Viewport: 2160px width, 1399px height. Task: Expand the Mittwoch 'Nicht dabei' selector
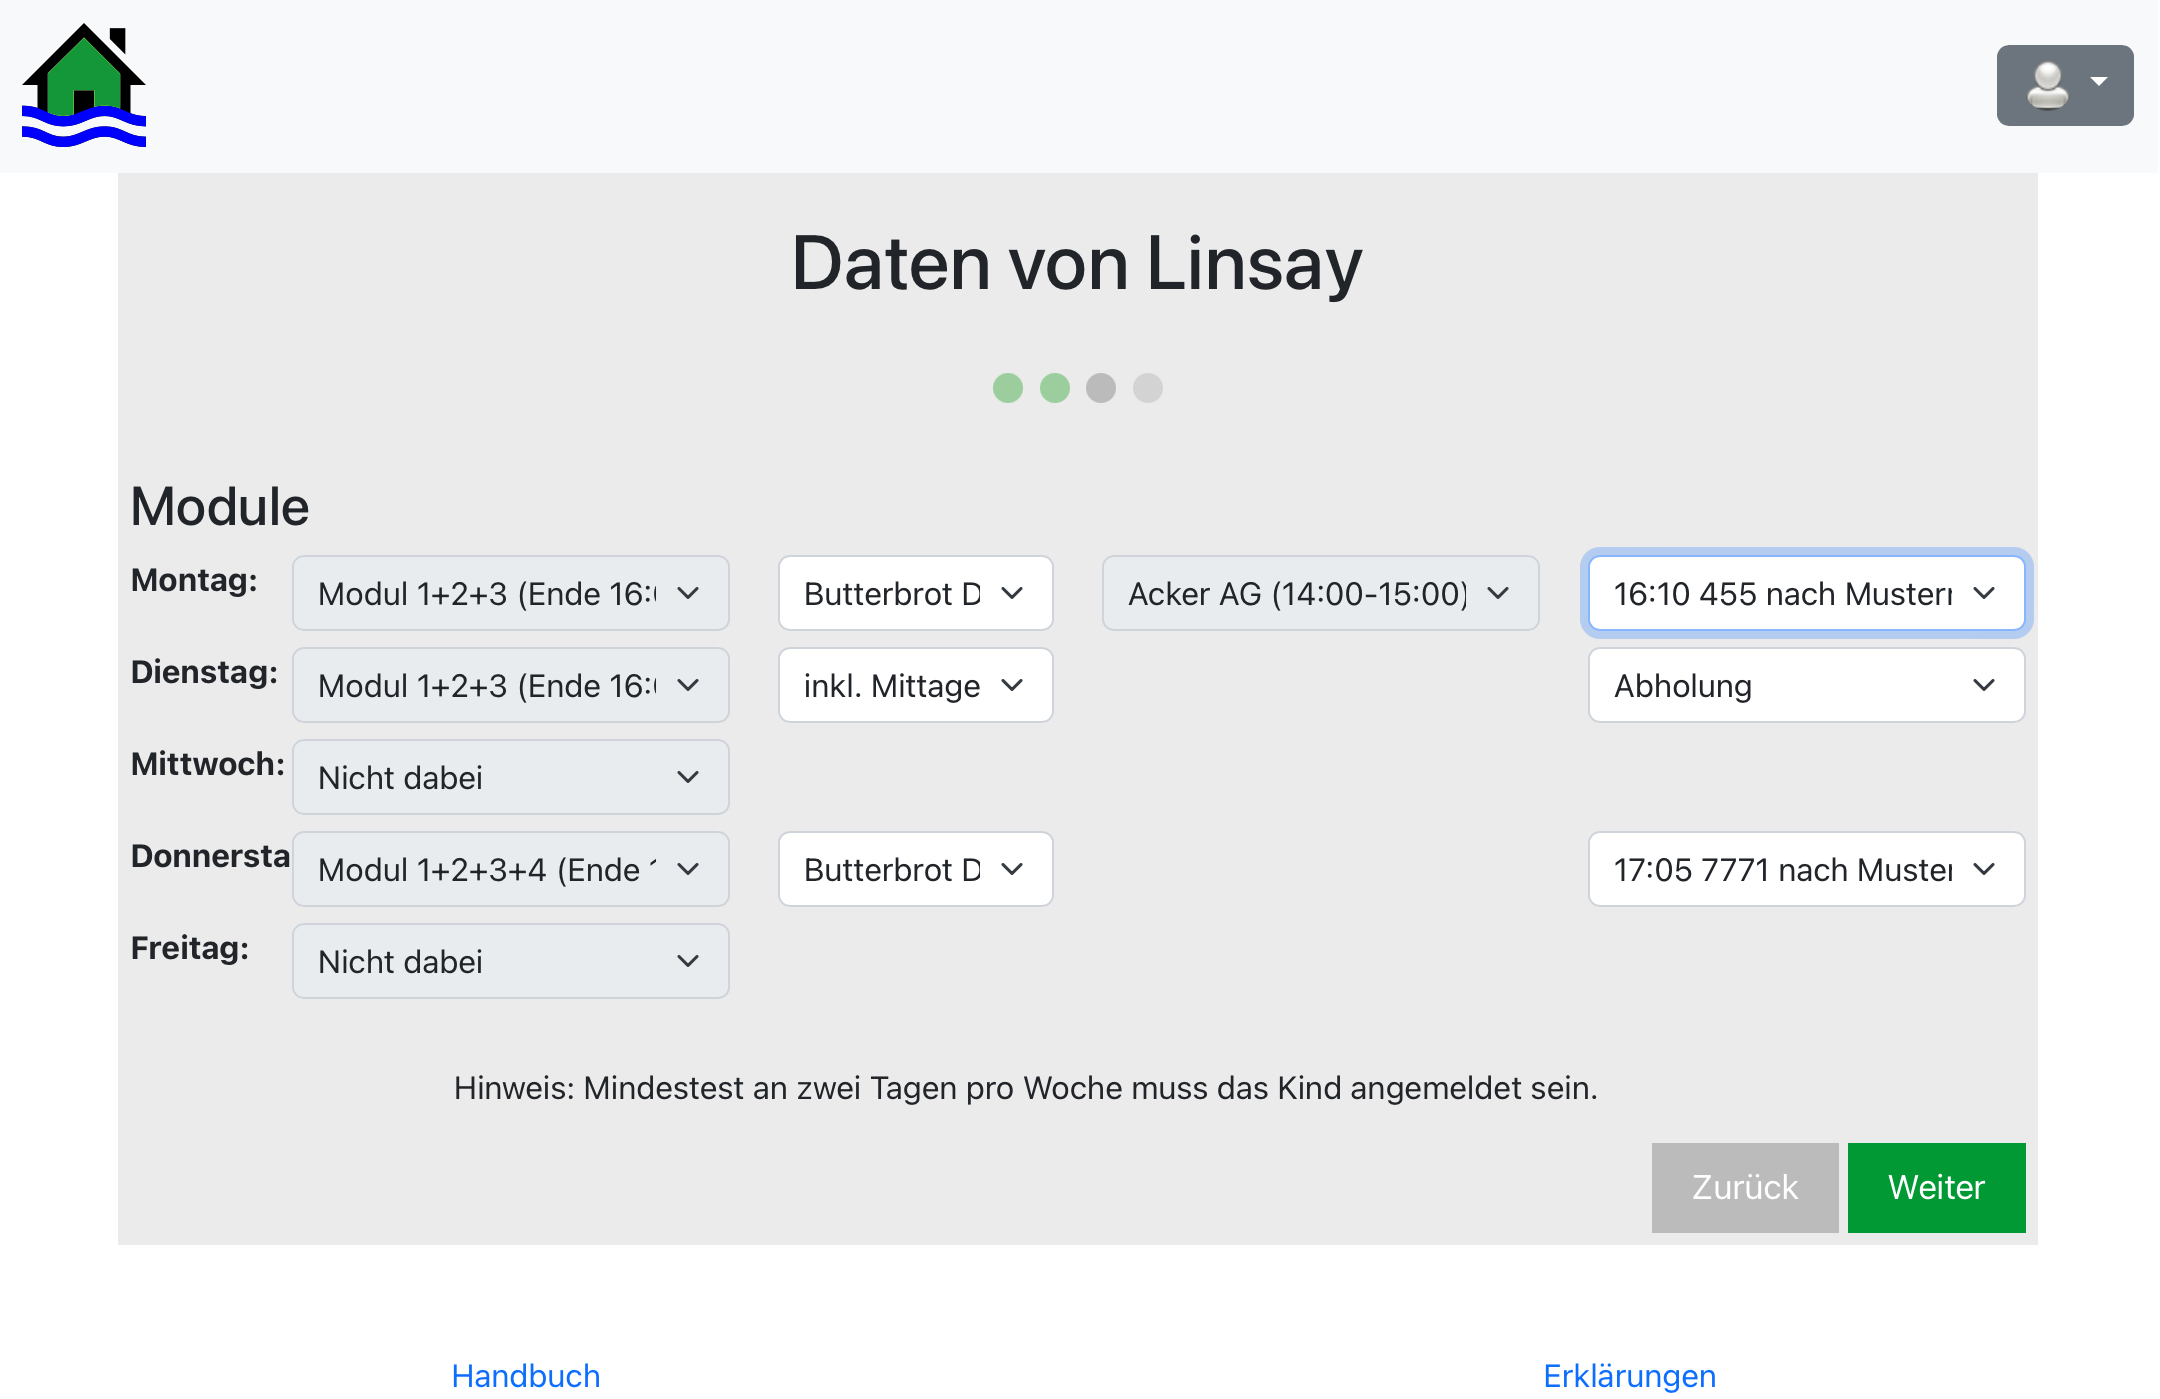(x=510, y=777)
